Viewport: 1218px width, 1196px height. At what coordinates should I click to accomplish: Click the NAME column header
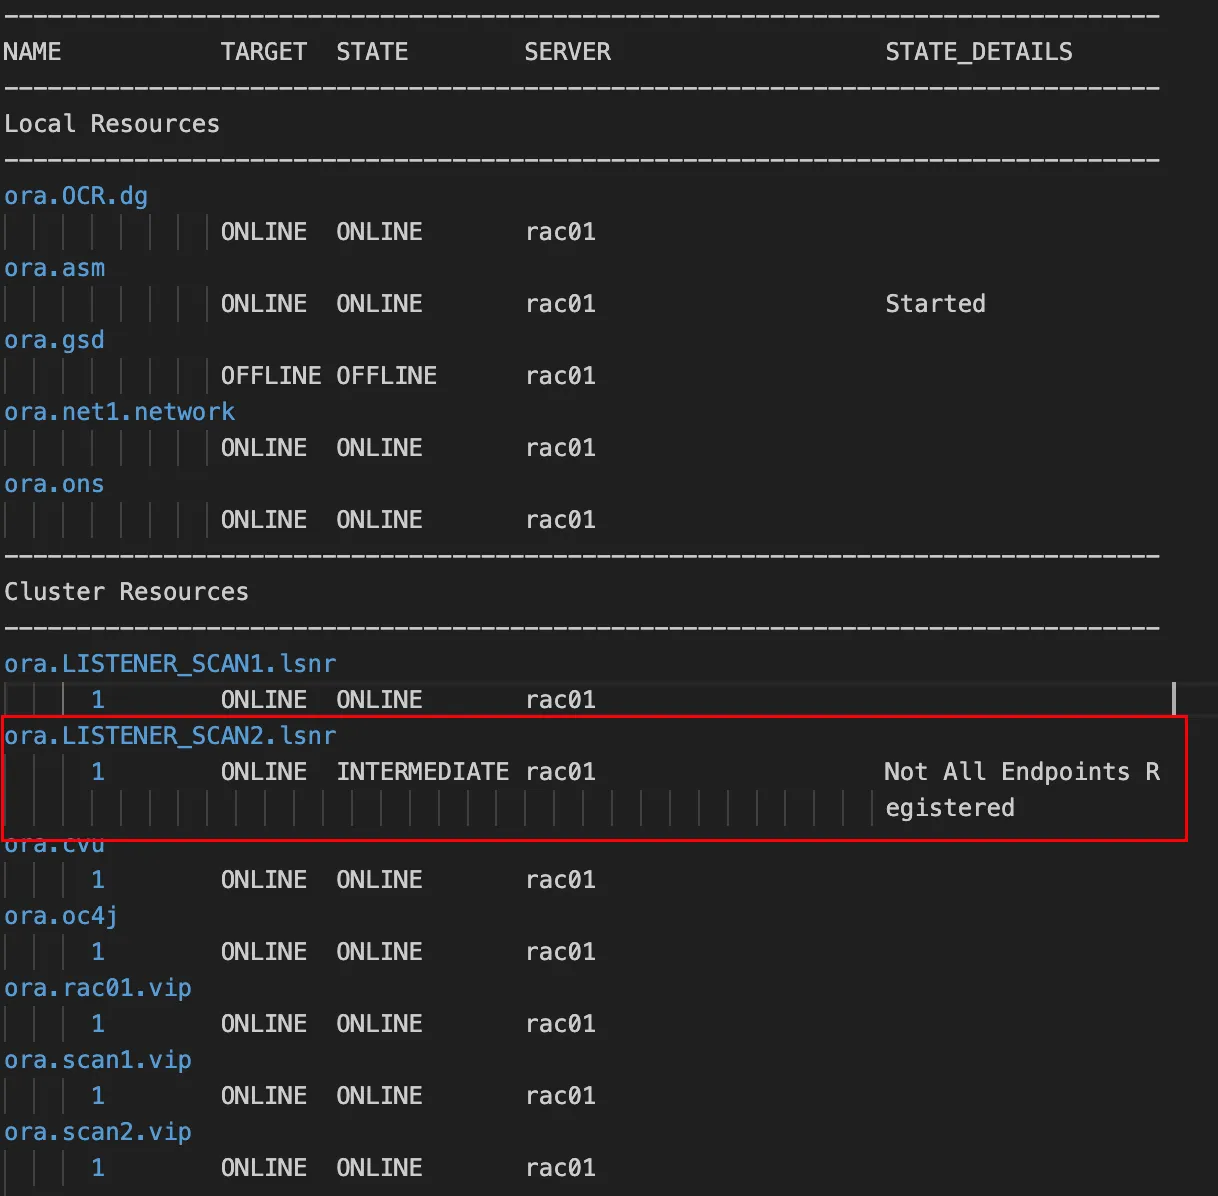33,51
